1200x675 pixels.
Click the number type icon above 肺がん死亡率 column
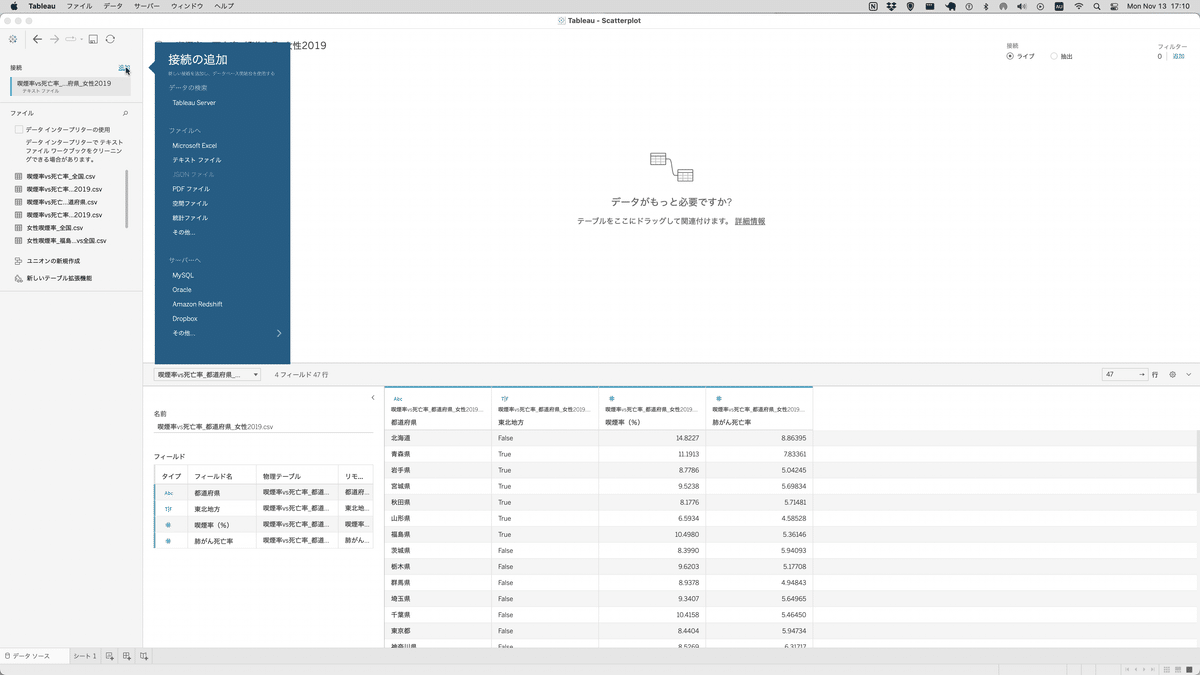coord(718,398)
